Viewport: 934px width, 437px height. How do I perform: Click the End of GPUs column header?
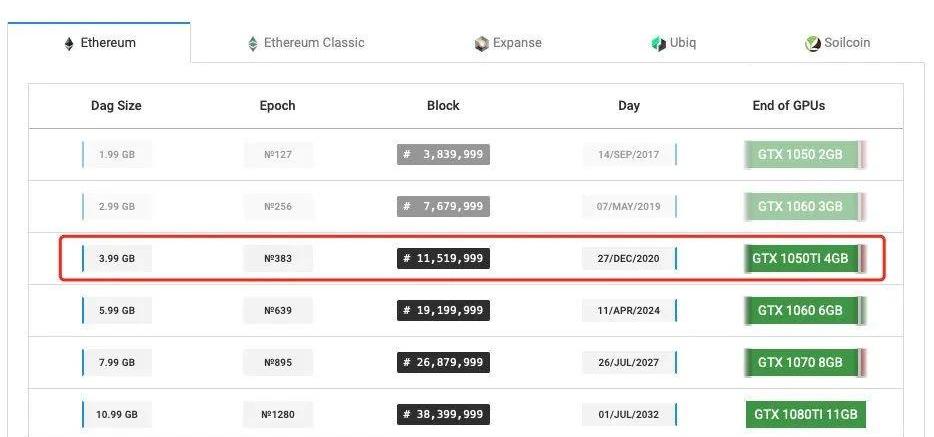[x=789, y=106]
